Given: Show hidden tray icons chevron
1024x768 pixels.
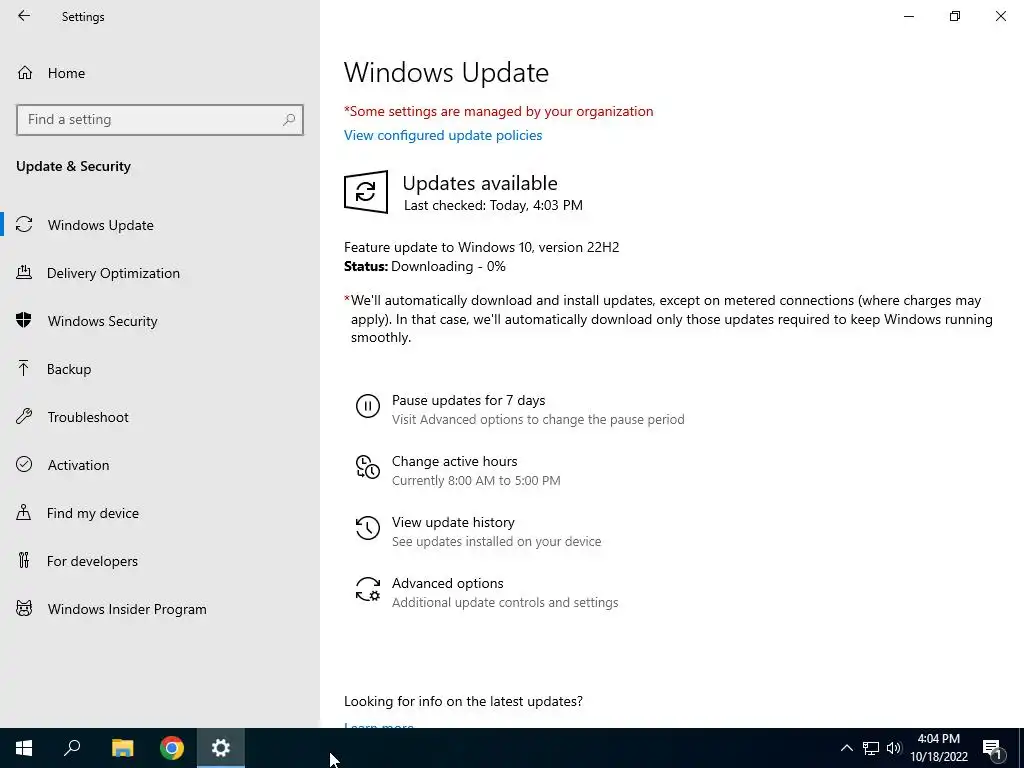Looking at the screenshot, I should pos(846,748).
